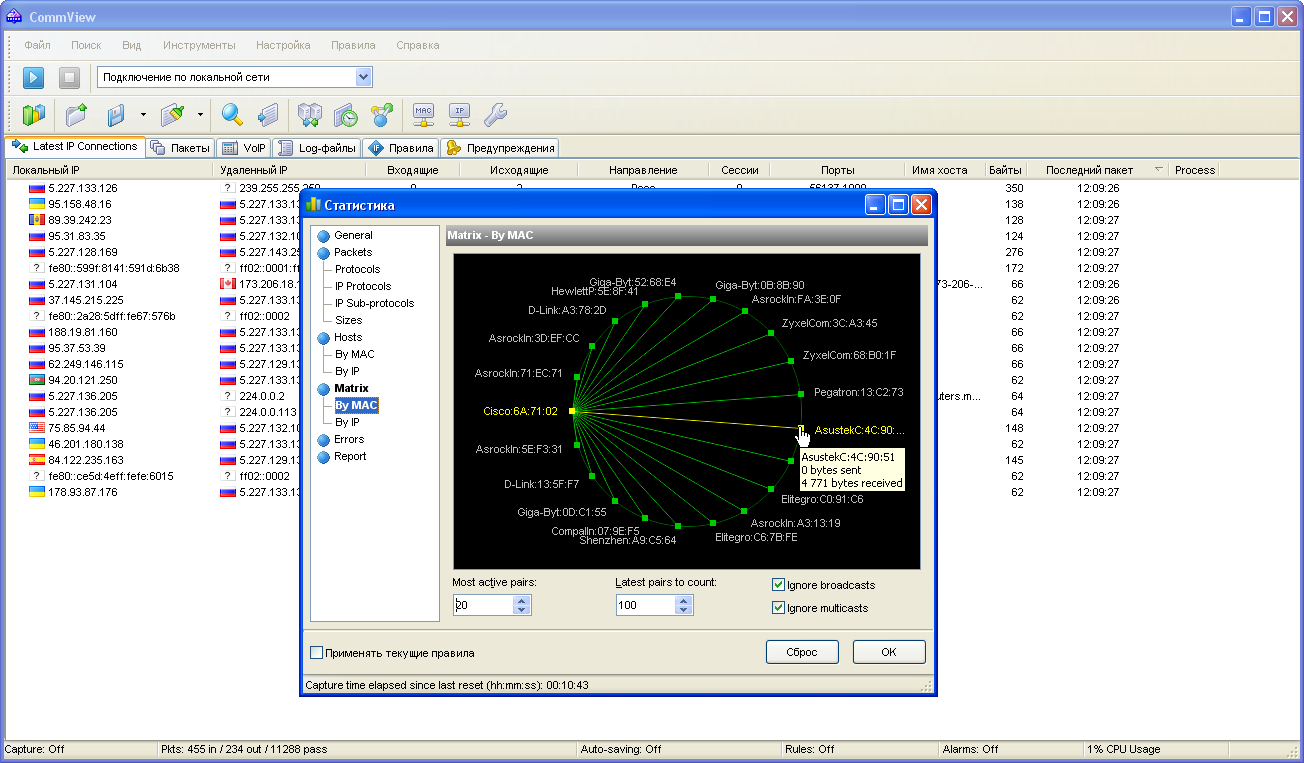Click the MAC aliases toolbar icon
Screen dimensions: 1304x763
tap(424, 115)
